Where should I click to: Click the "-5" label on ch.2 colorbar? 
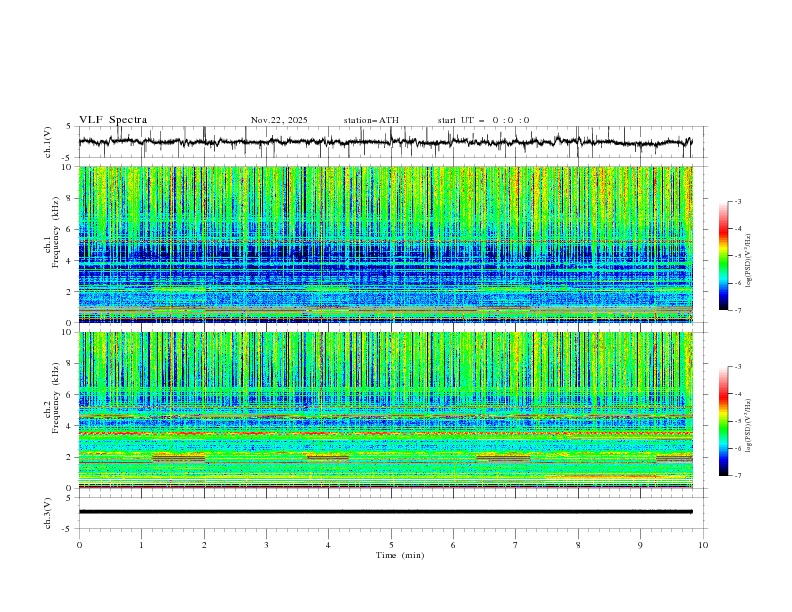[738, 421]
